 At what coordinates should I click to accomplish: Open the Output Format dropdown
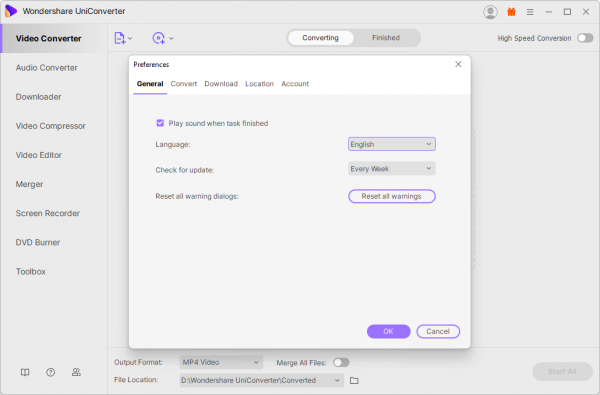click(x=221, y=362)
